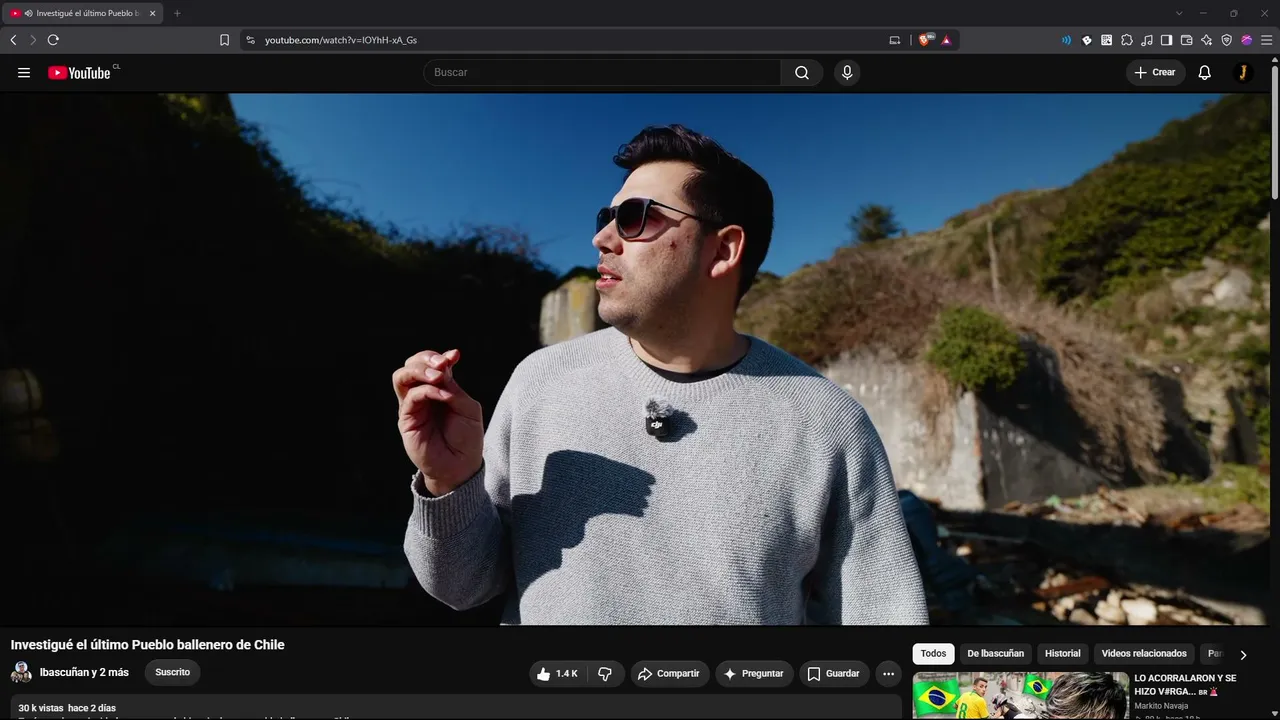Image resolution: width=1280 pixels, height=720 pixels.
Task: Open the Ibascuñan channel avatar
Action: tap(21, 672)
